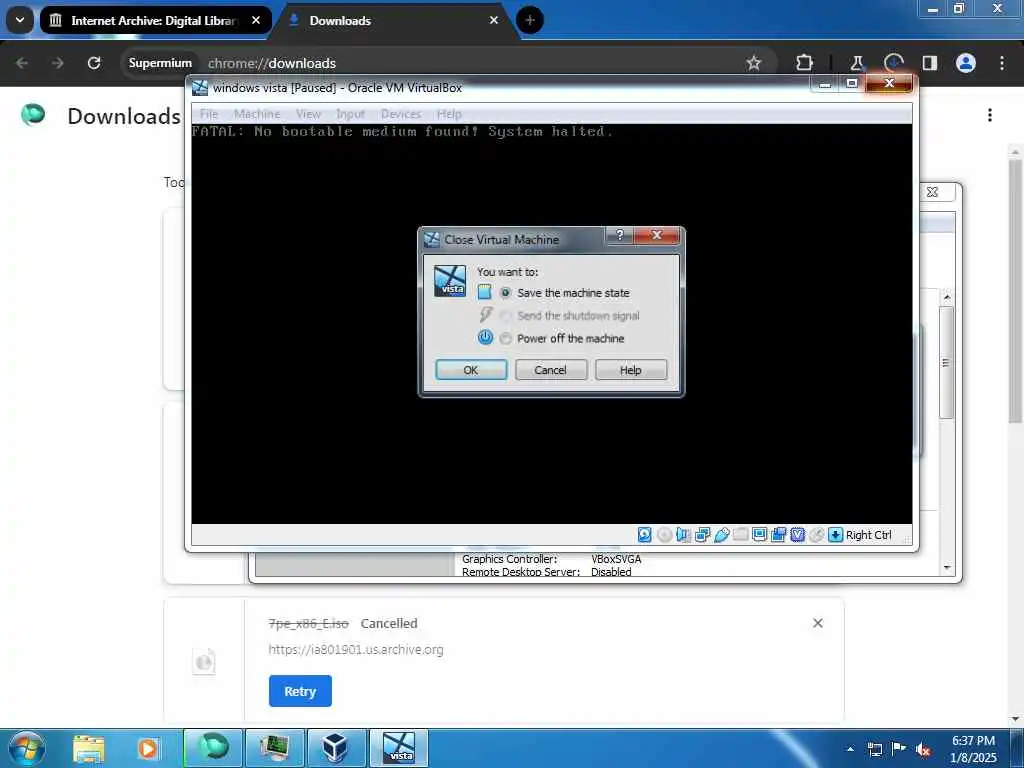Switch to the vista VM taskbar icon
Screen dimensions: 1024x768
point(399,748)
